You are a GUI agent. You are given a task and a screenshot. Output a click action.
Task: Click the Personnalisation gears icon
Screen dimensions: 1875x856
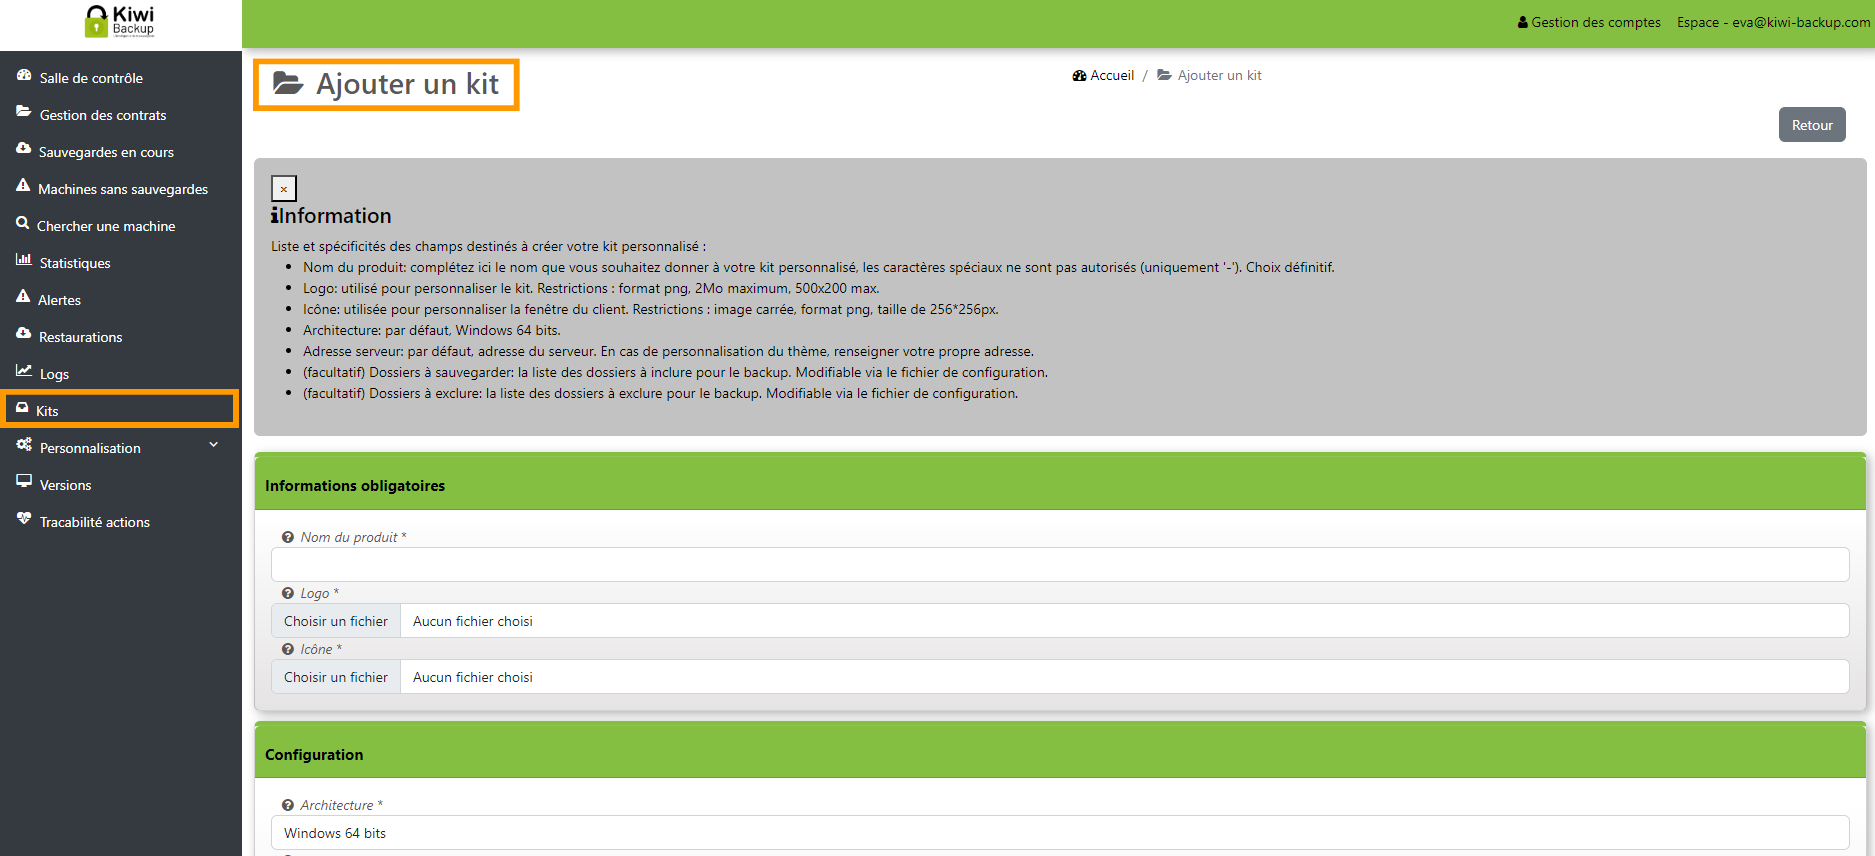coord(24,445)
